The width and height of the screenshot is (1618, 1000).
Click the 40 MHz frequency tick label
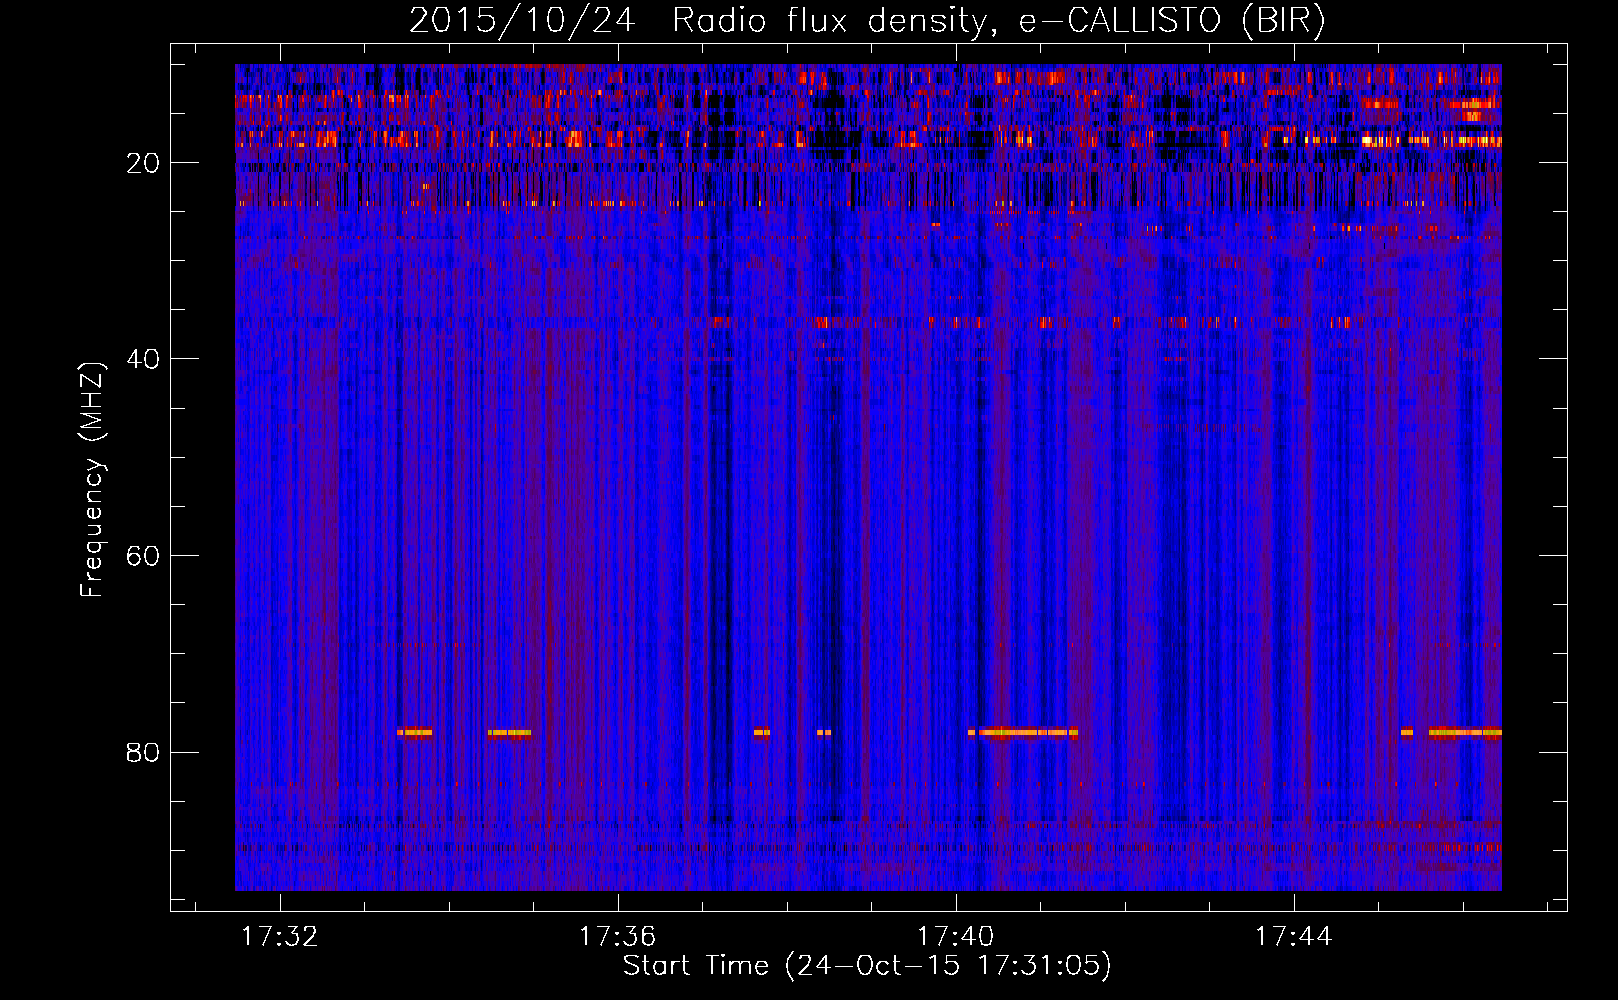[143, 359]
